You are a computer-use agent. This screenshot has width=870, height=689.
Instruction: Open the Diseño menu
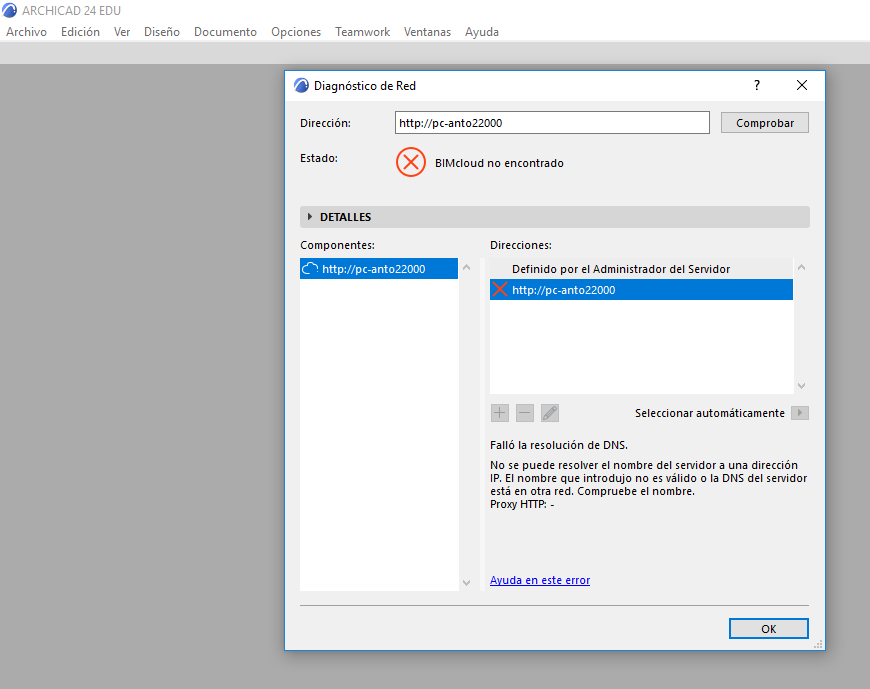(161, 32)
